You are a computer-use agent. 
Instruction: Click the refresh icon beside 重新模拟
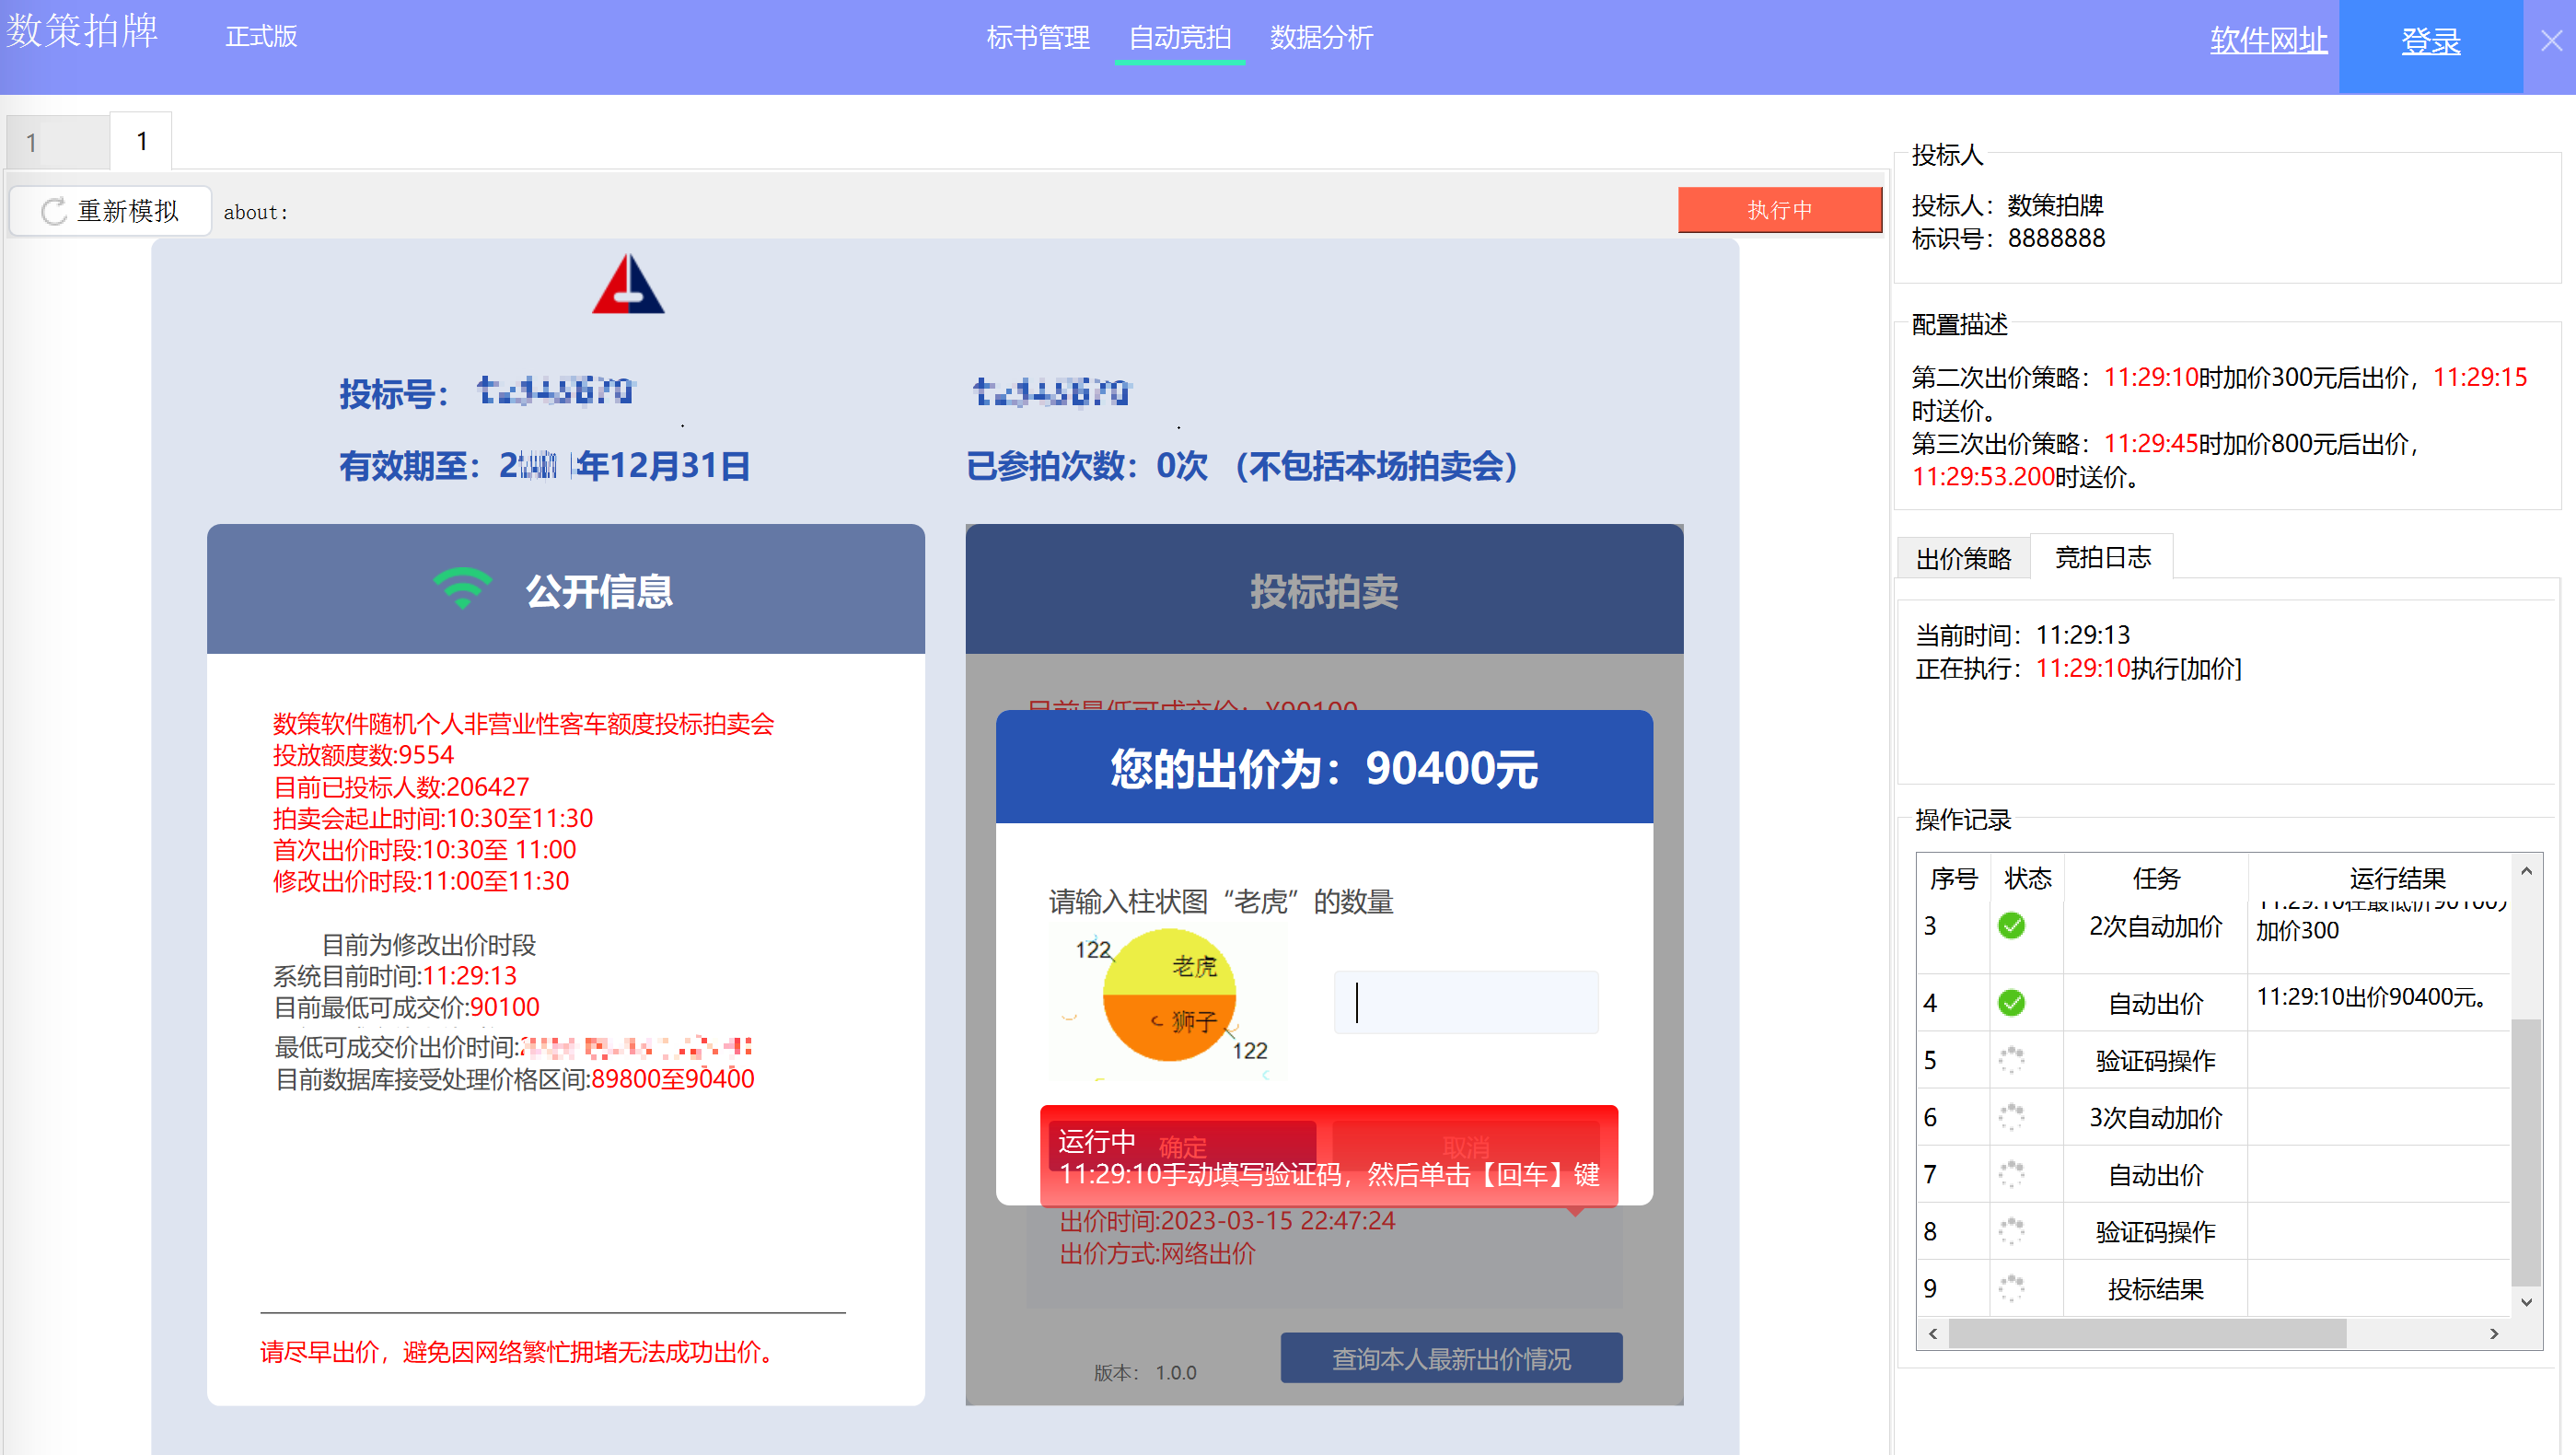click(54, 211)
